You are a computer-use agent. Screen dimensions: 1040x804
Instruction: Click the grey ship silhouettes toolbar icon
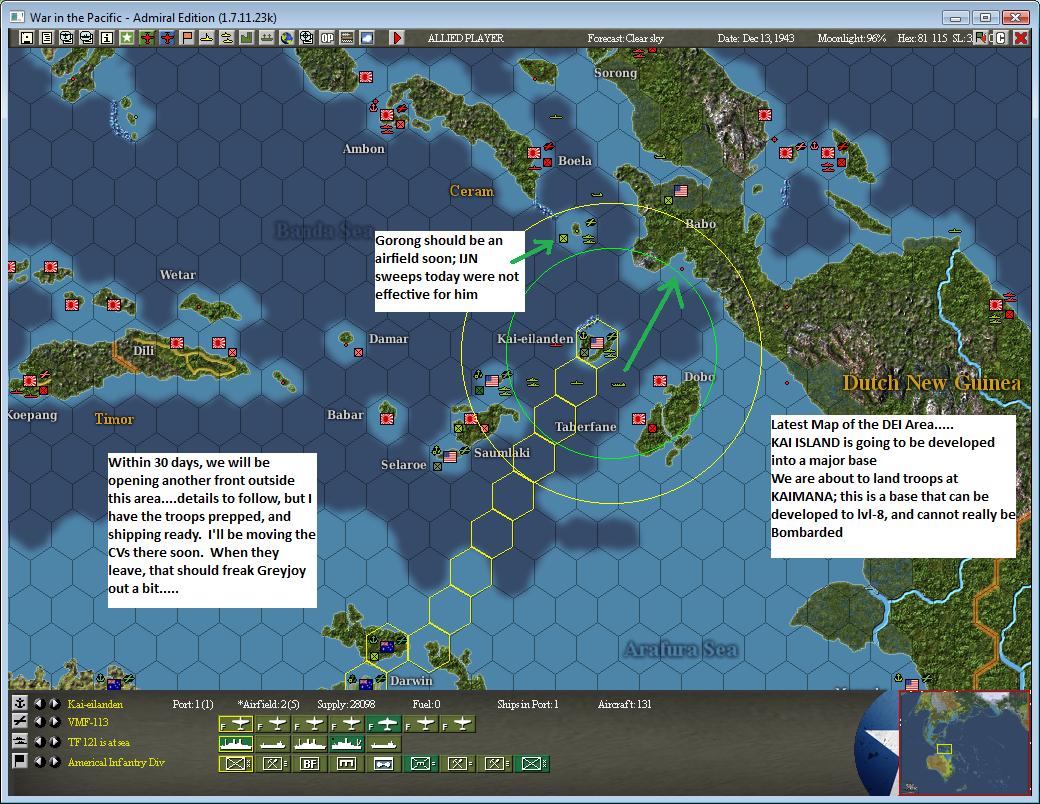coord(267,38)
